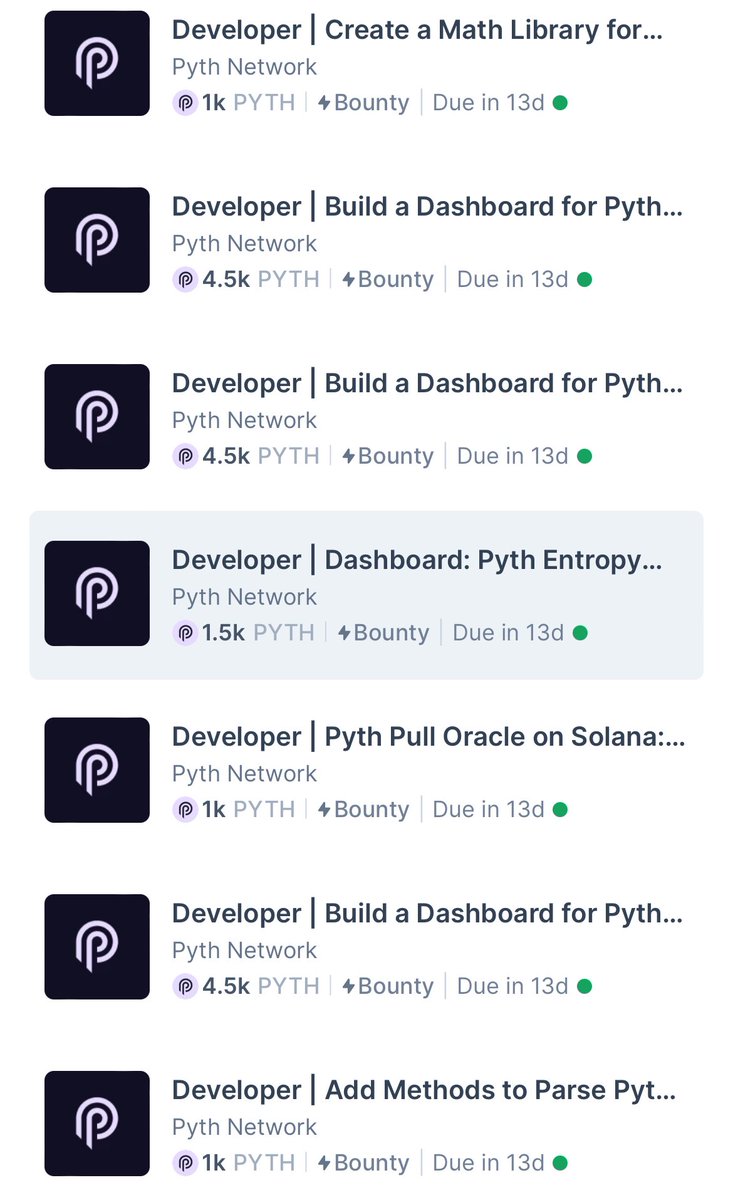733x1200 pixels.
Task: Click '1k PYTH' reward in the Math Library row
Action: [x=248, y=103]
